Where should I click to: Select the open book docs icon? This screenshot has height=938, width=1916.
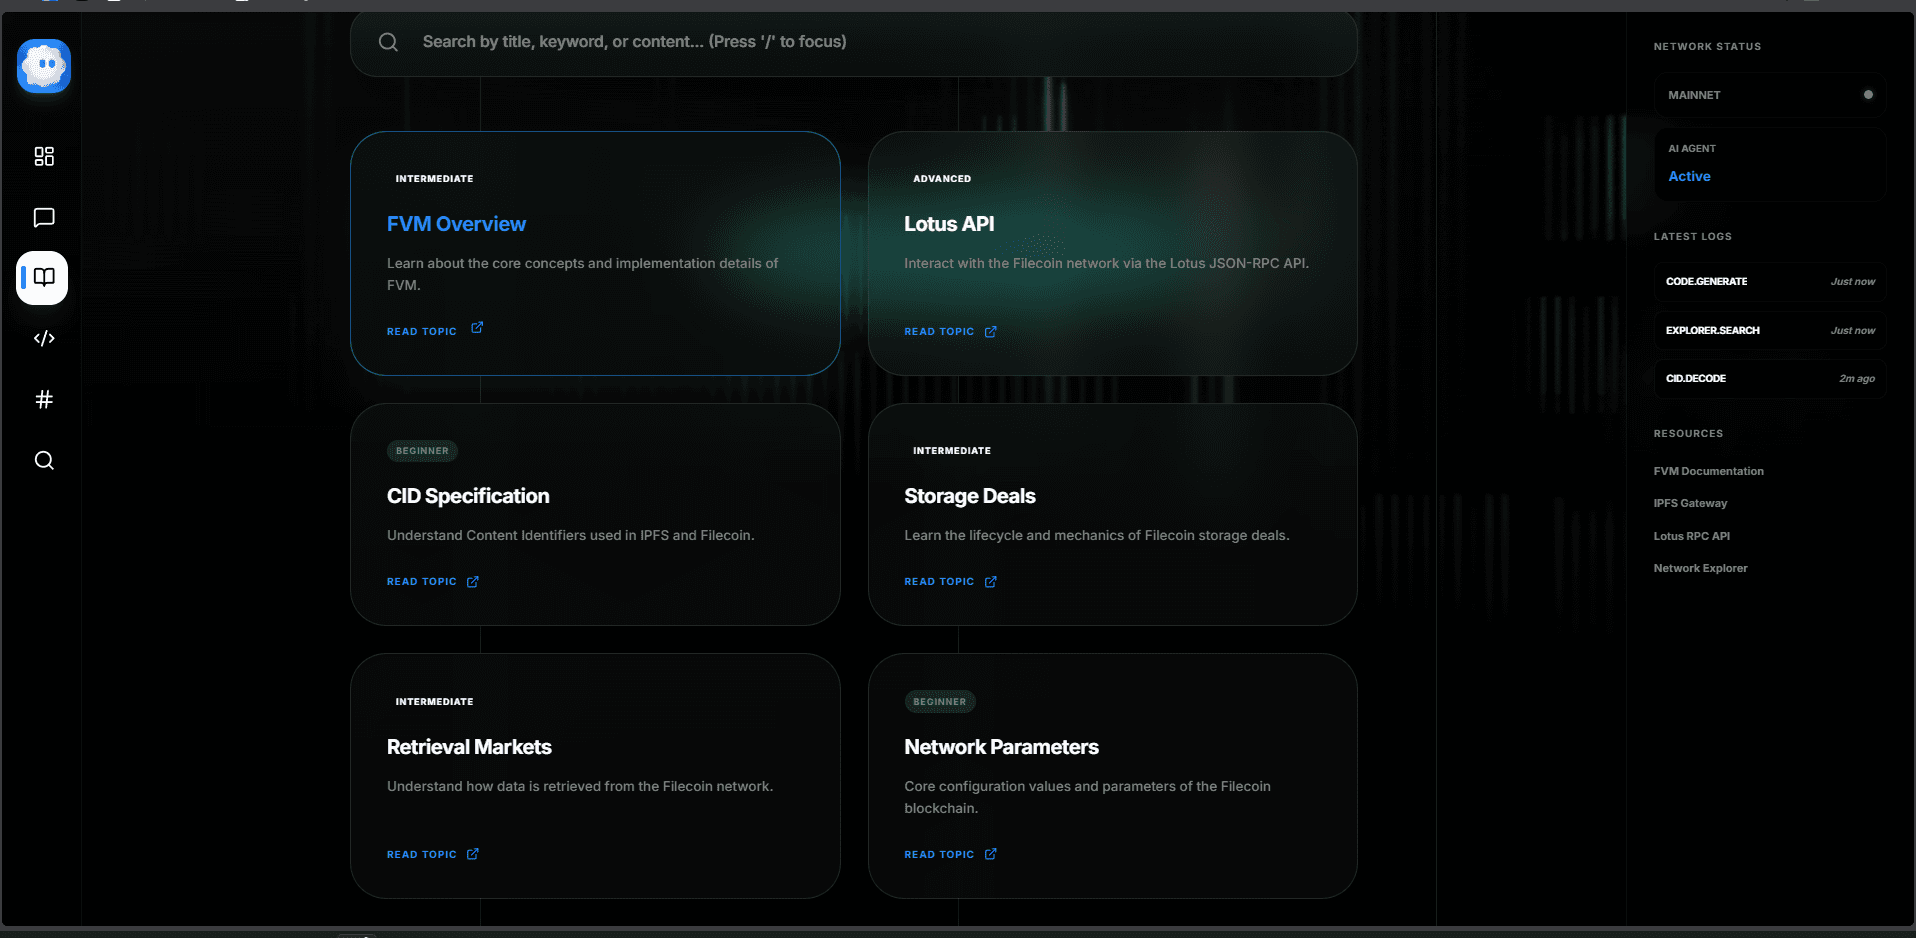[43, 277]
